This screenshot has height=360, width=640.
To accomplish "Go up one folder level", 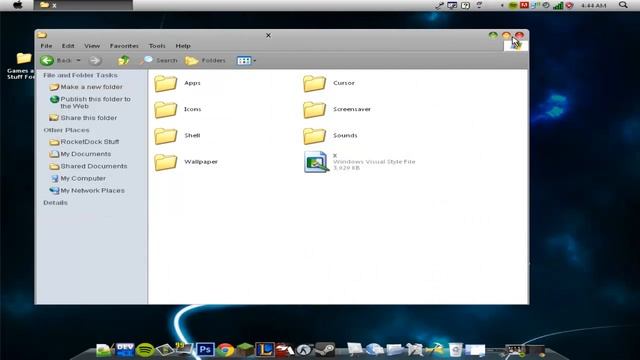I will tap(123, 60).
